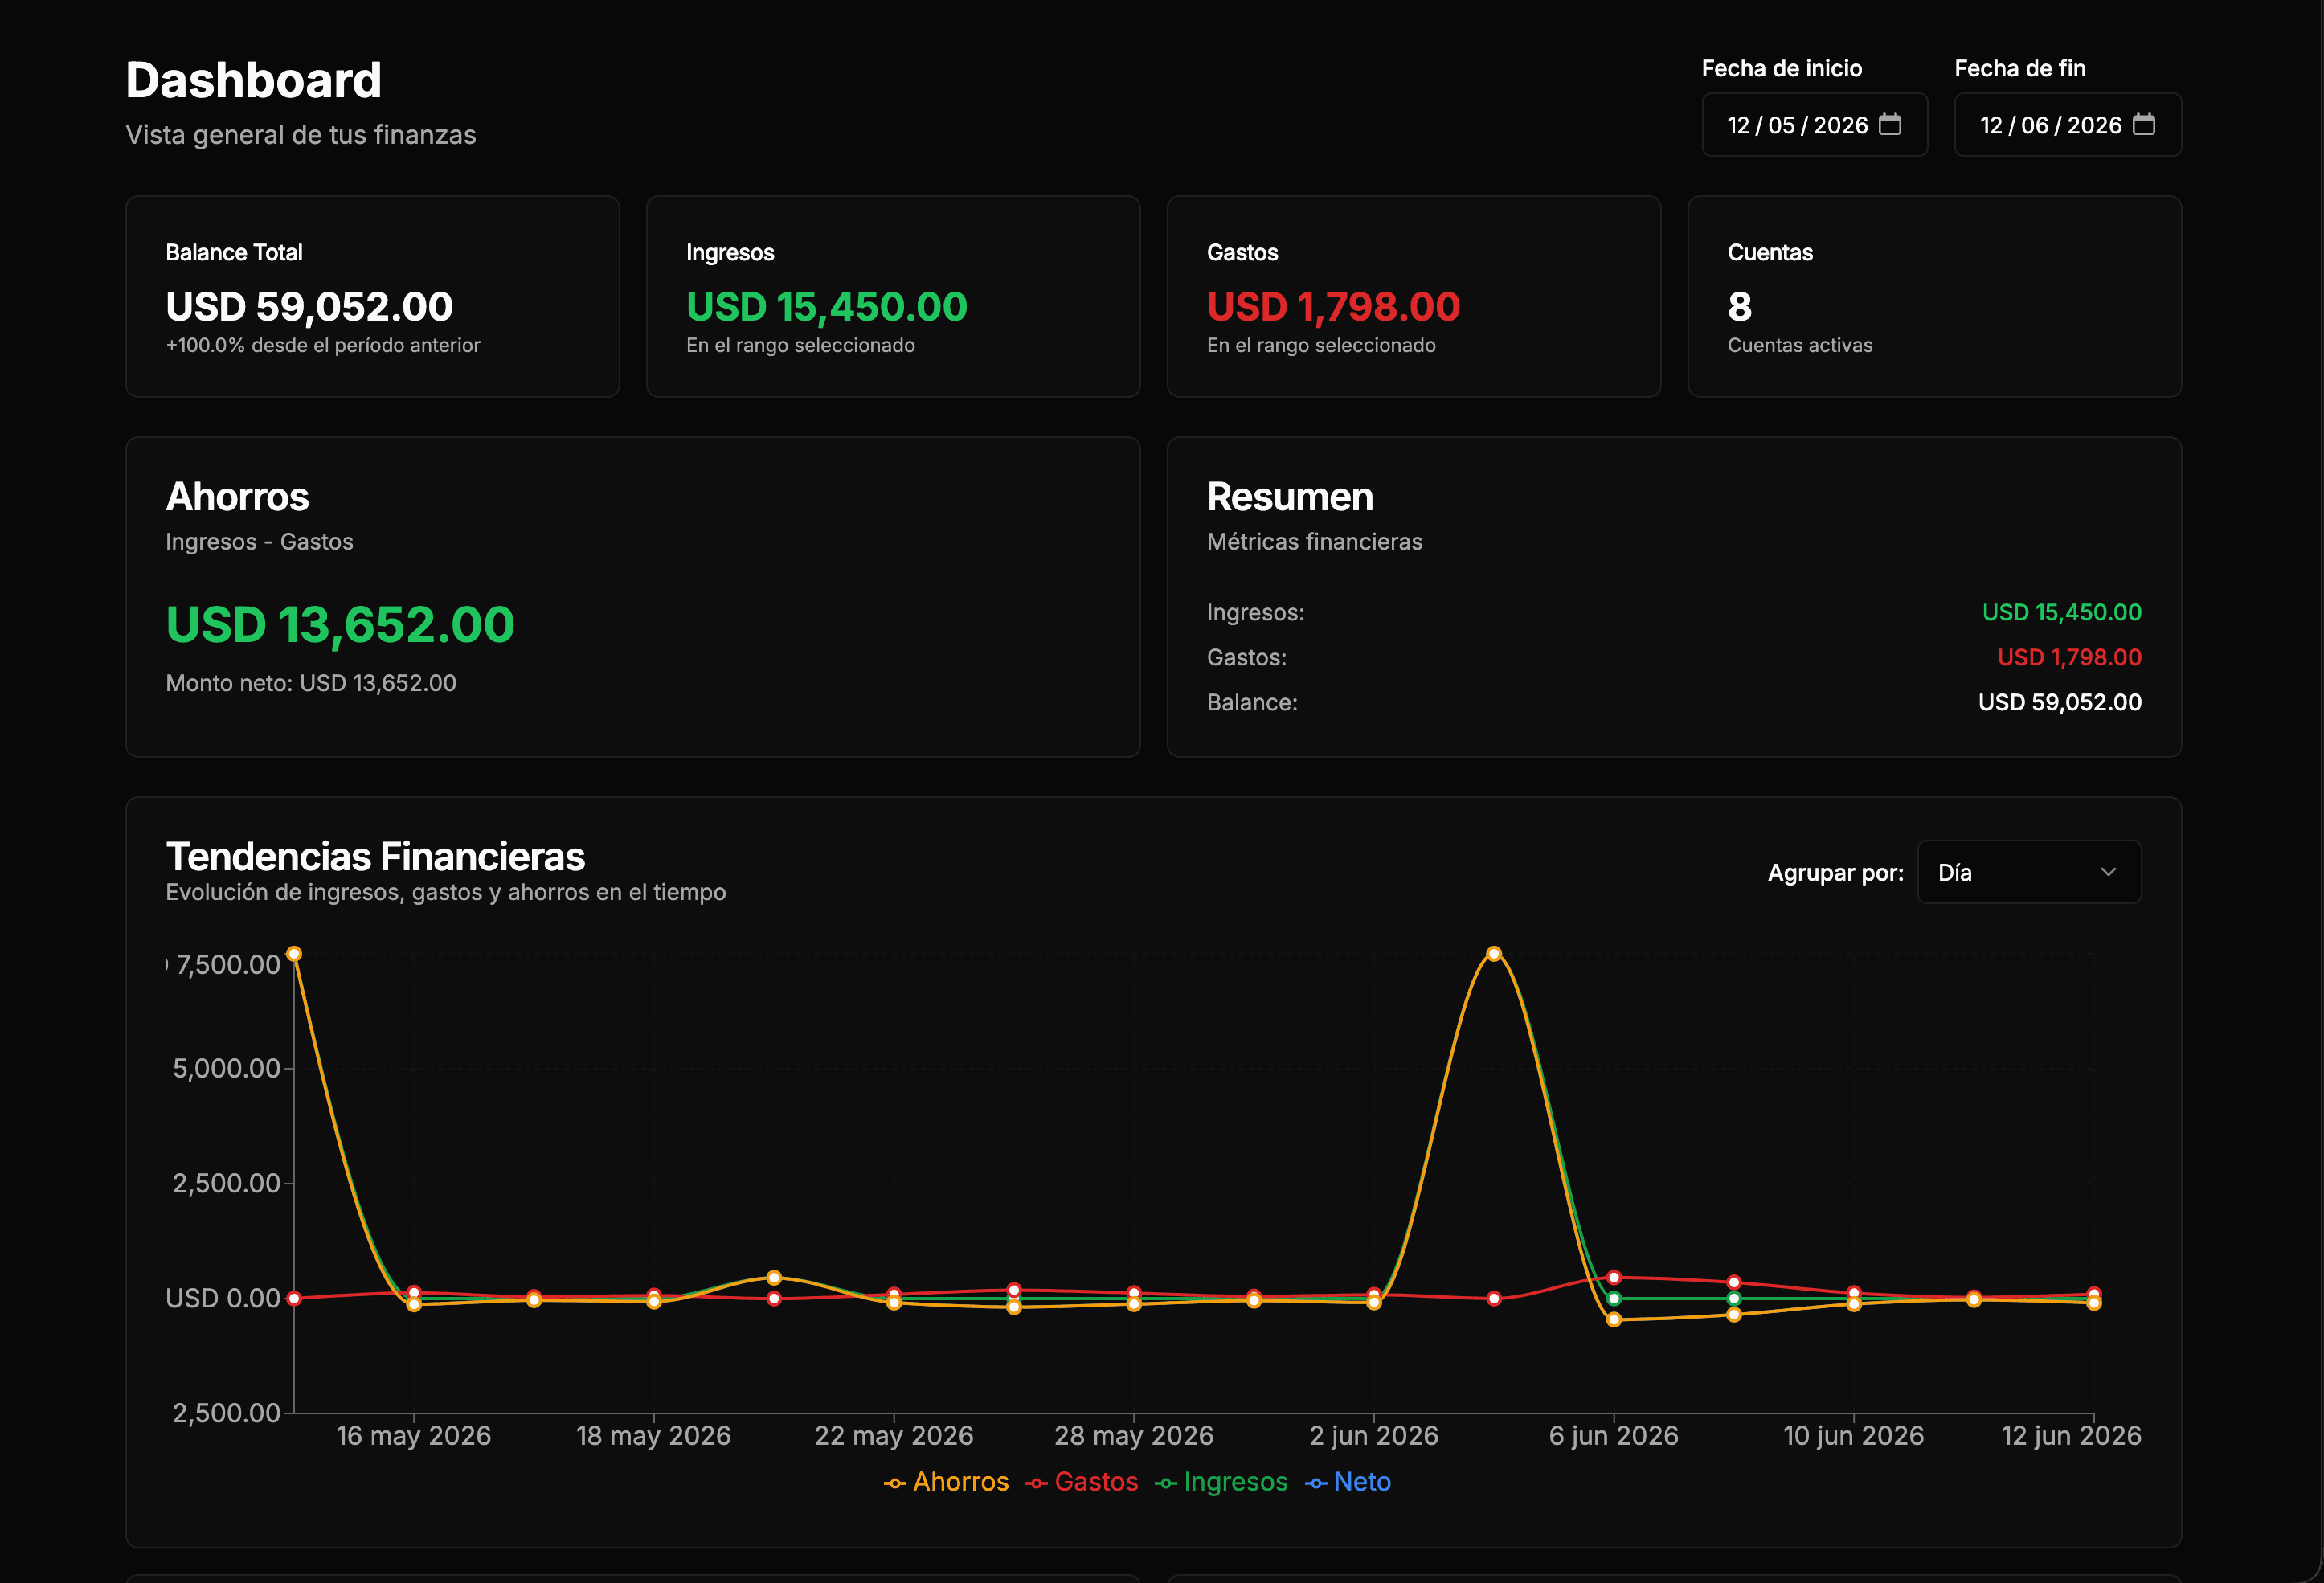This screenshot has height=1583, width=2324.
Task: Click the Ahorros amount USD 13,652.00
Action: point(340,625)
